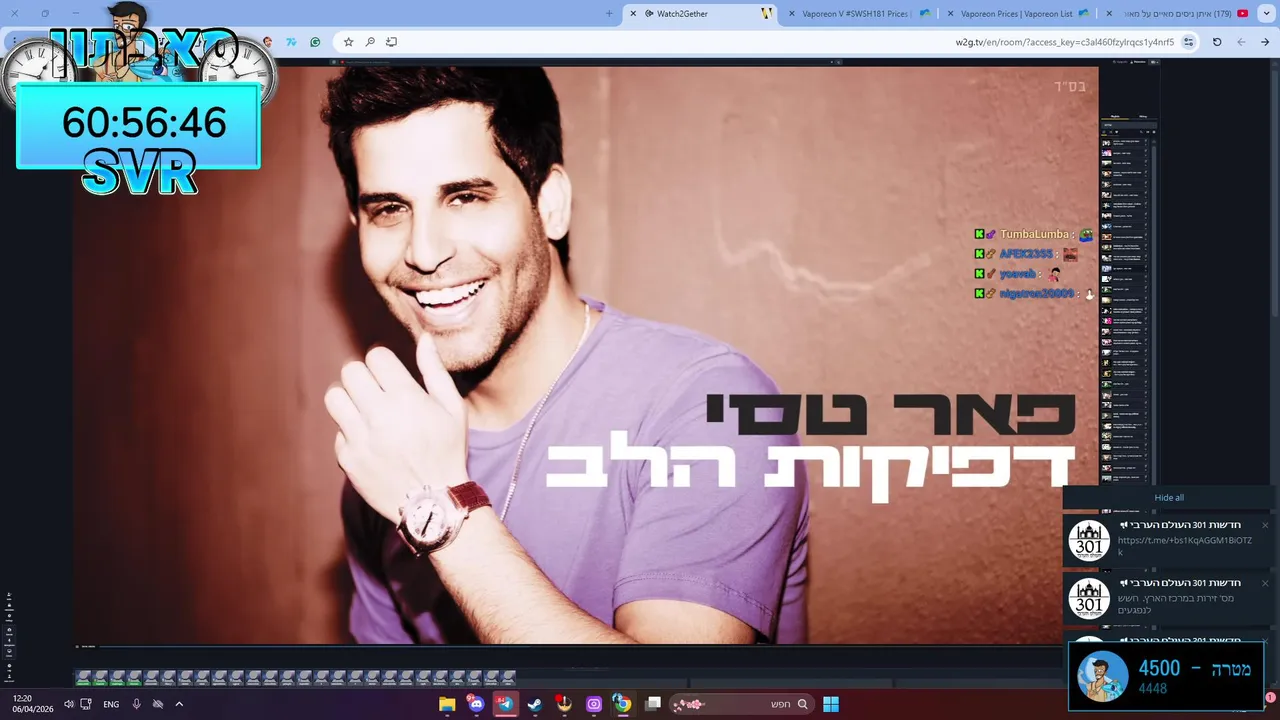This screenshot has height=720, width=1280.
Task: Open the Grammarly green extension icon
Action: (x=315, y=42)
